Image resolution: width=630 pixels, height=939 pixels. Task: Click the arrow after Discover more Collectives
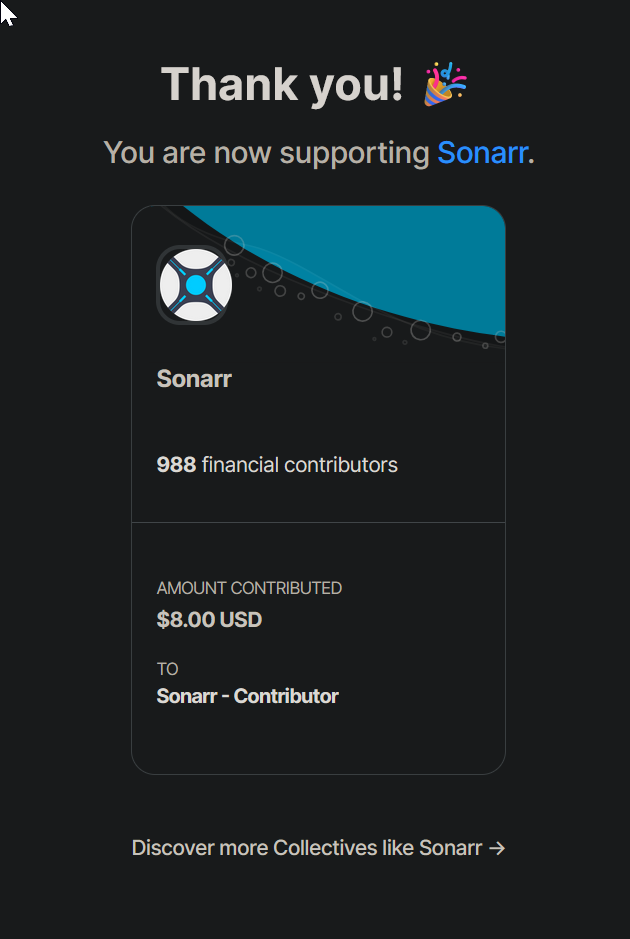(497, 848)
